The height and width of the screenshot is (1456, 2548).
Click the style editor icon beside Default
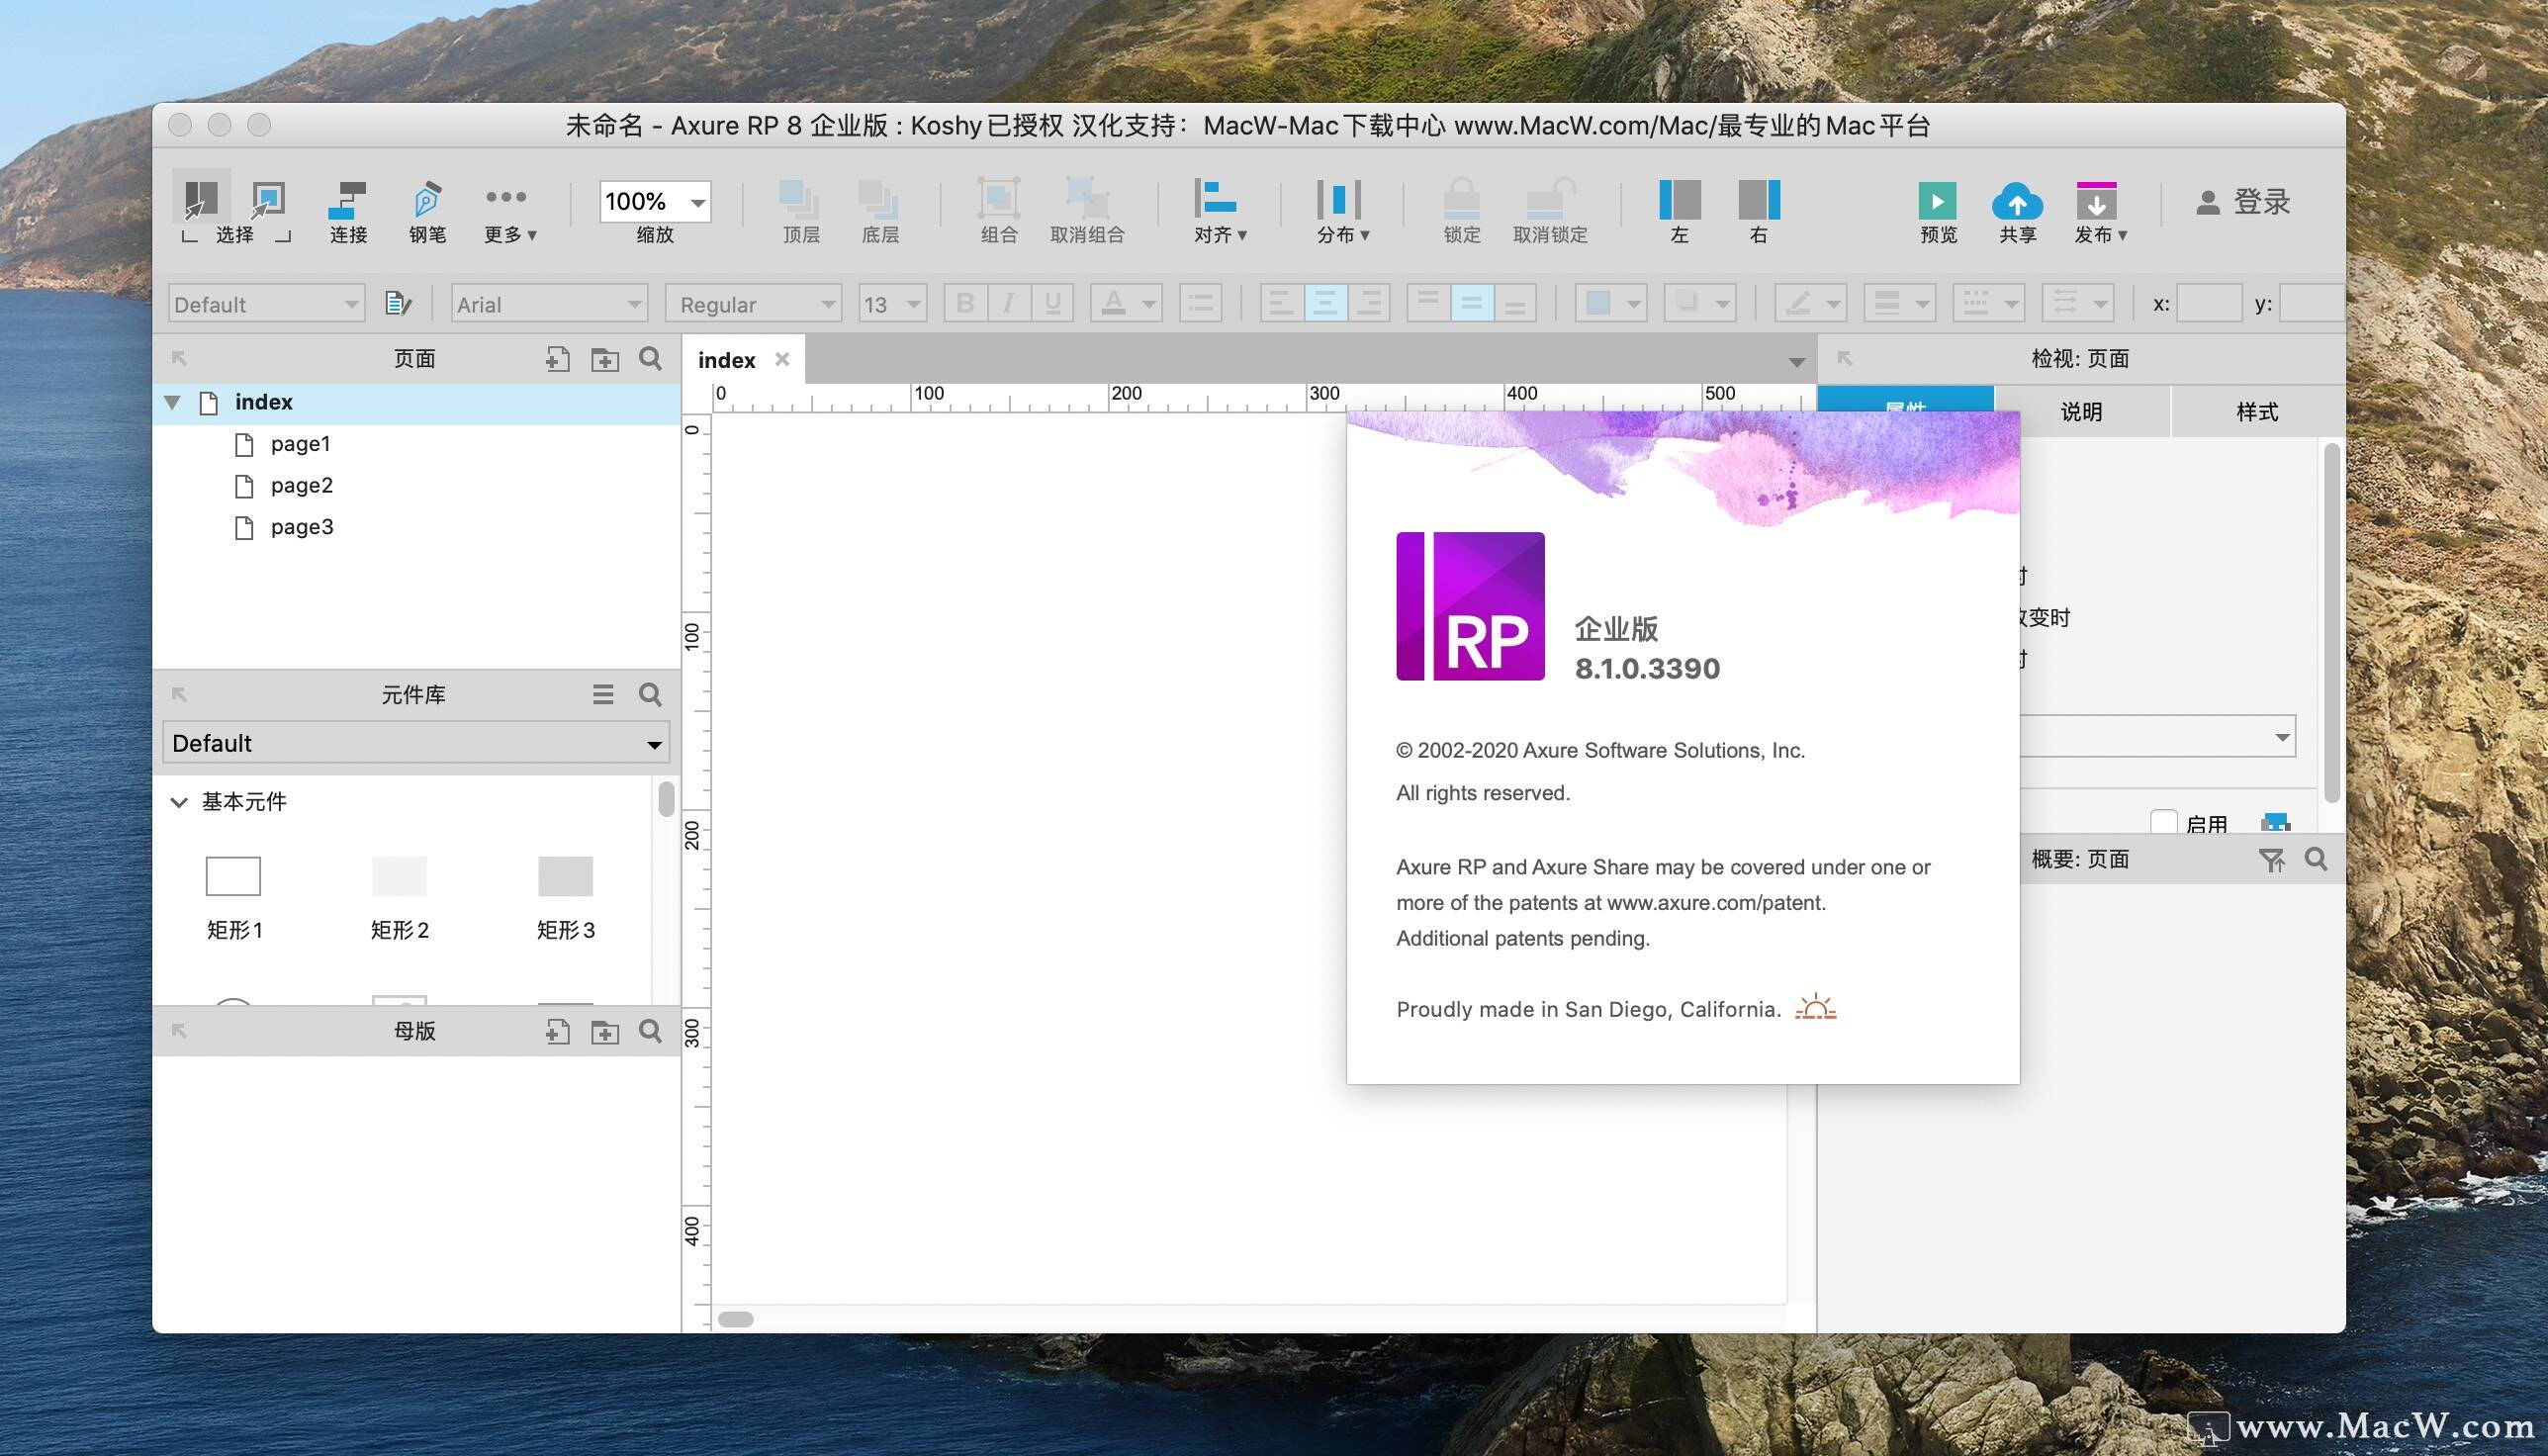398,303
